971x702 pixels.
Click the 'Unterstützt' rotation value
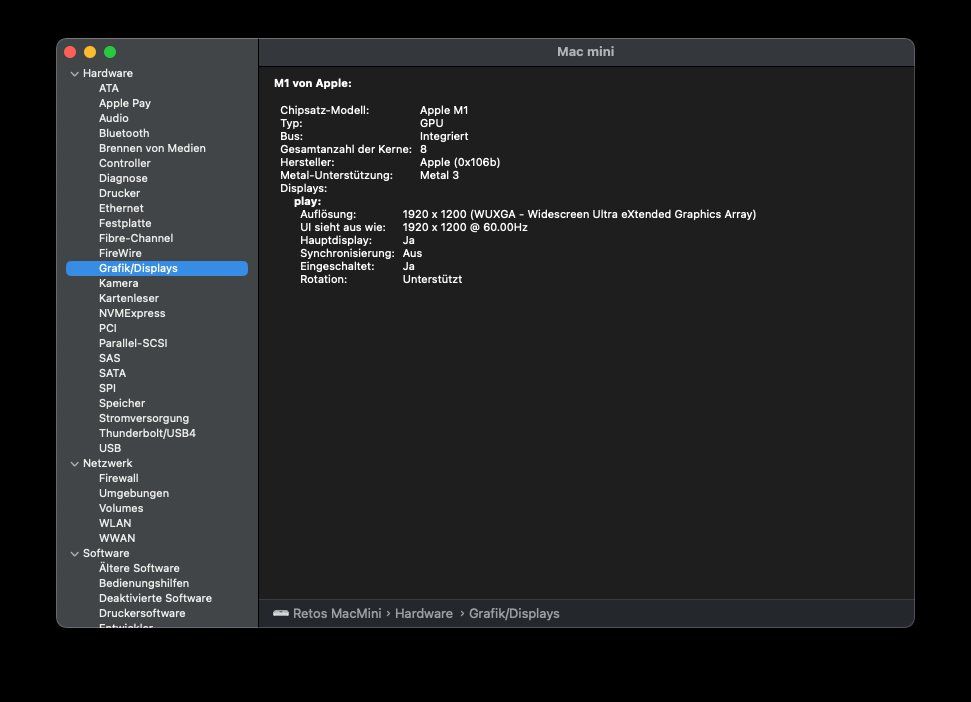click(x=432, y=279)
